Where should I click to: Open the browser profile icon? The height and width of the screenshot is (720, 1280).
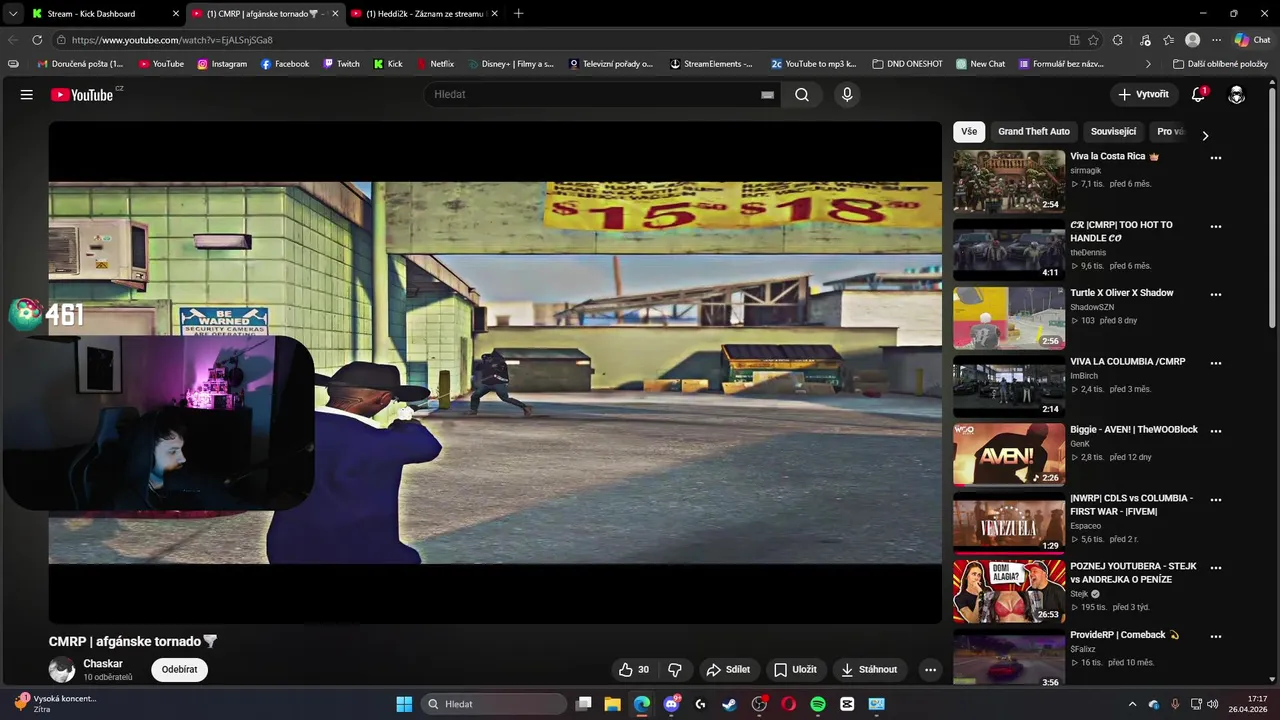[x=1192, y=40]
